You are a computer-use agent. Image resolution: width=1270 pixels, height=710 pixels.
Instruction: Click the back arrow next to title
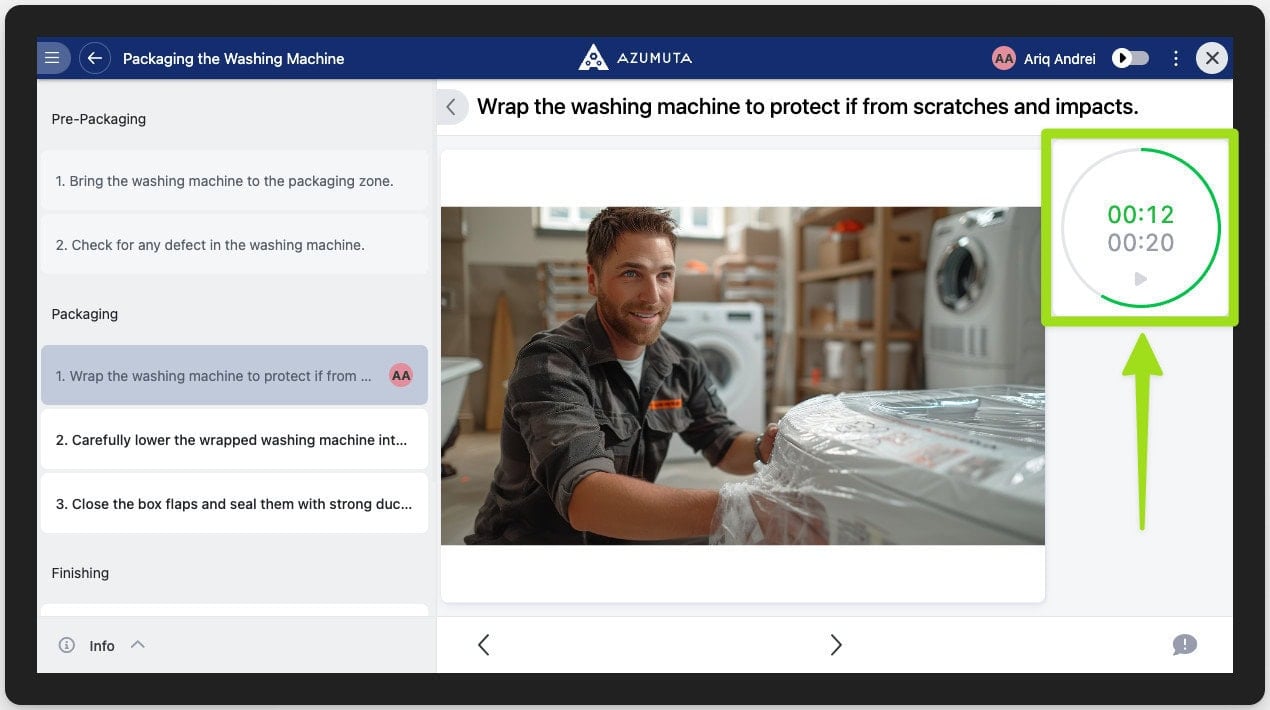(x=95, y=58)
